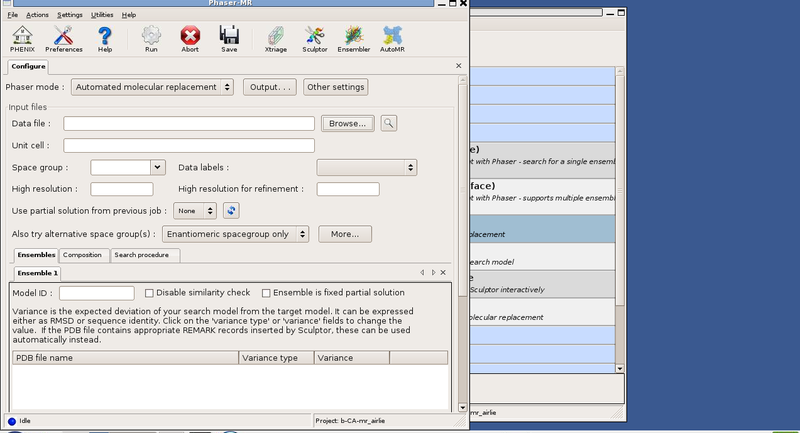The image size is (800, 433).
Task: Click in the Unit cell input field
Action: 189,146
